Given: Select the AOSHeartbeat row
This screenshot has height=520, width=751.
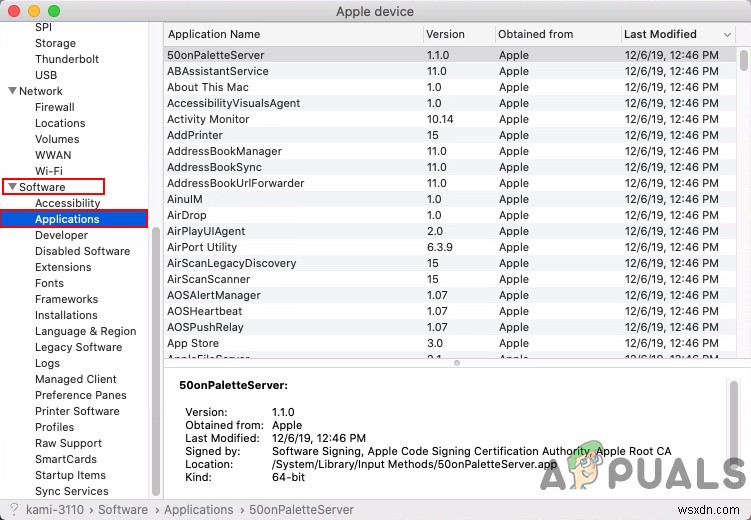Looking at the screenshot, I should [x=450, y=311].
